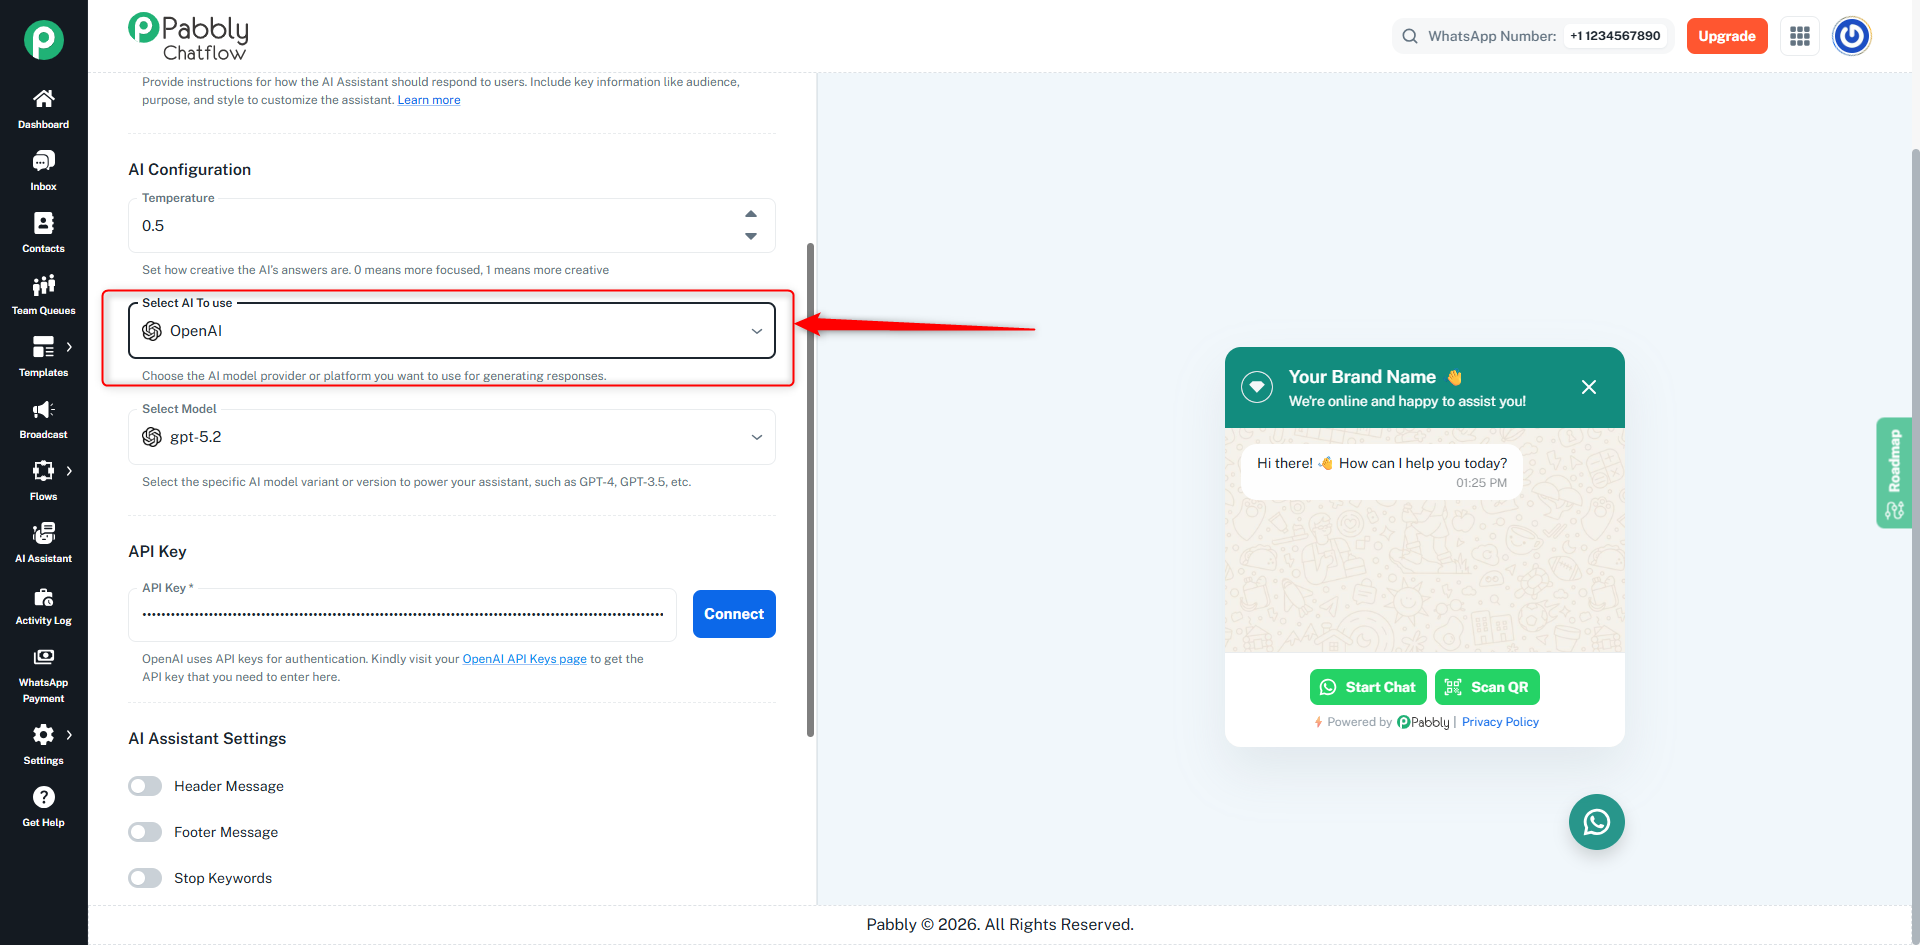Open the Settings gear icon

pyautogui.click(x=43, y=735)
